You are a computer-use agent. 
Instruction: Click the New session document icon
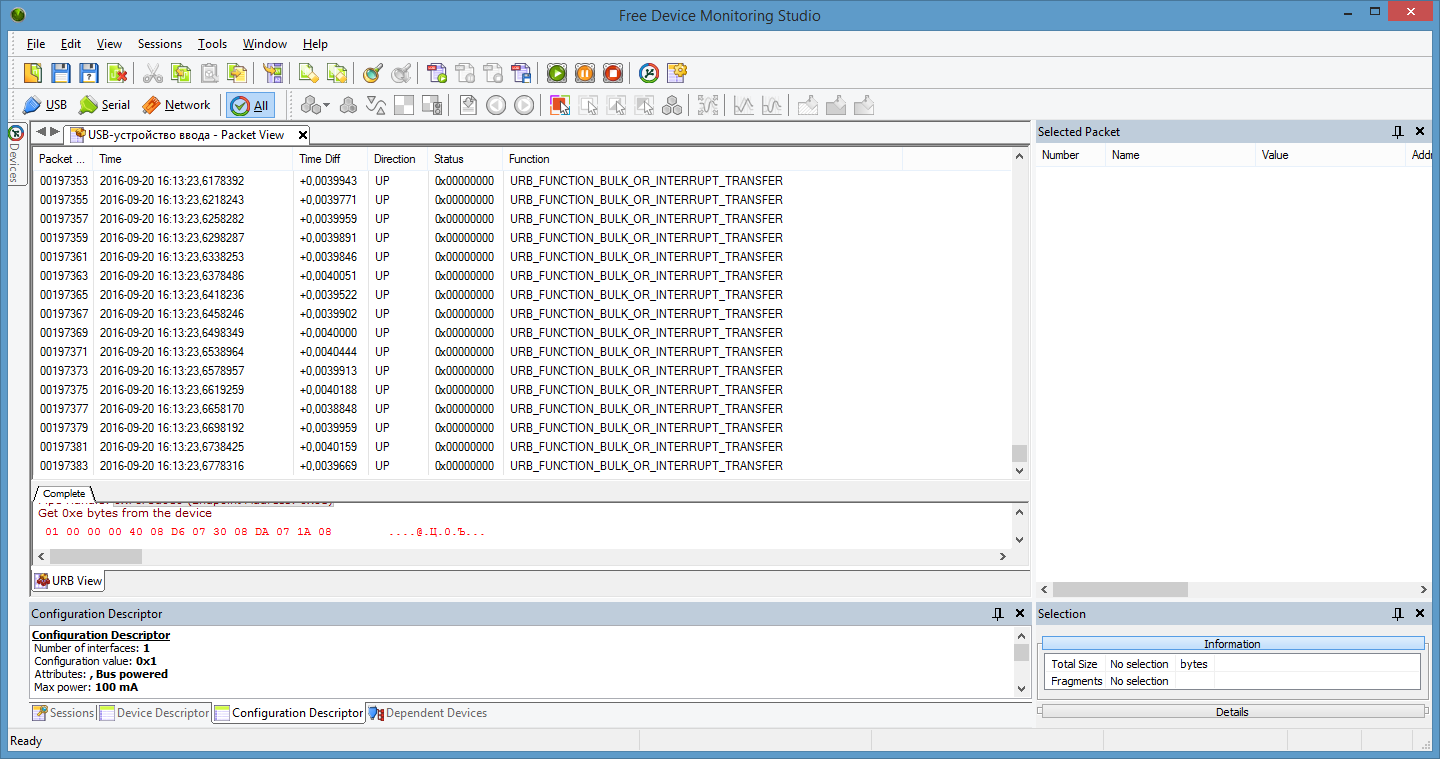(x=33, y=73)
